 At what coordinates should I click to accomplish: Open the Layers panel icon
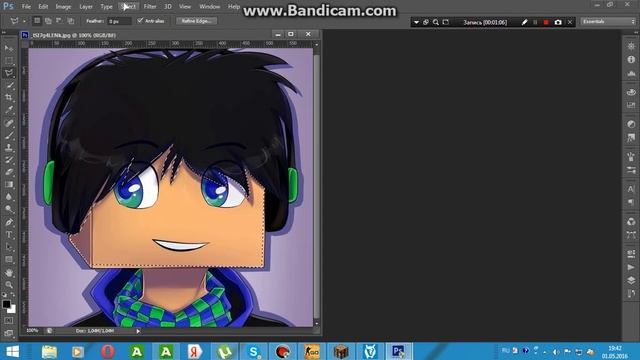[x=631, y=280]
